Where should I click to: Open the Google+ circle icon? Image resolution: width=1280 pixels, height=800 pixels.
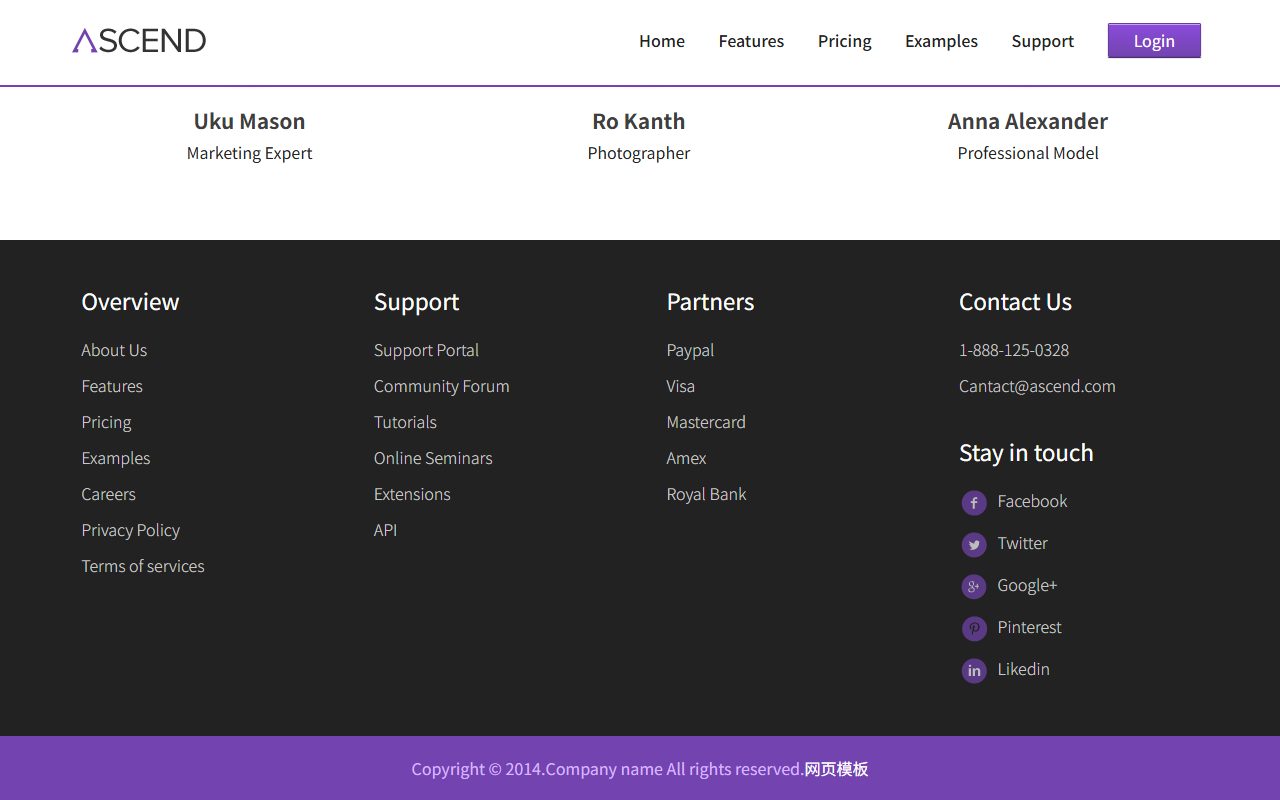[974, 587]
